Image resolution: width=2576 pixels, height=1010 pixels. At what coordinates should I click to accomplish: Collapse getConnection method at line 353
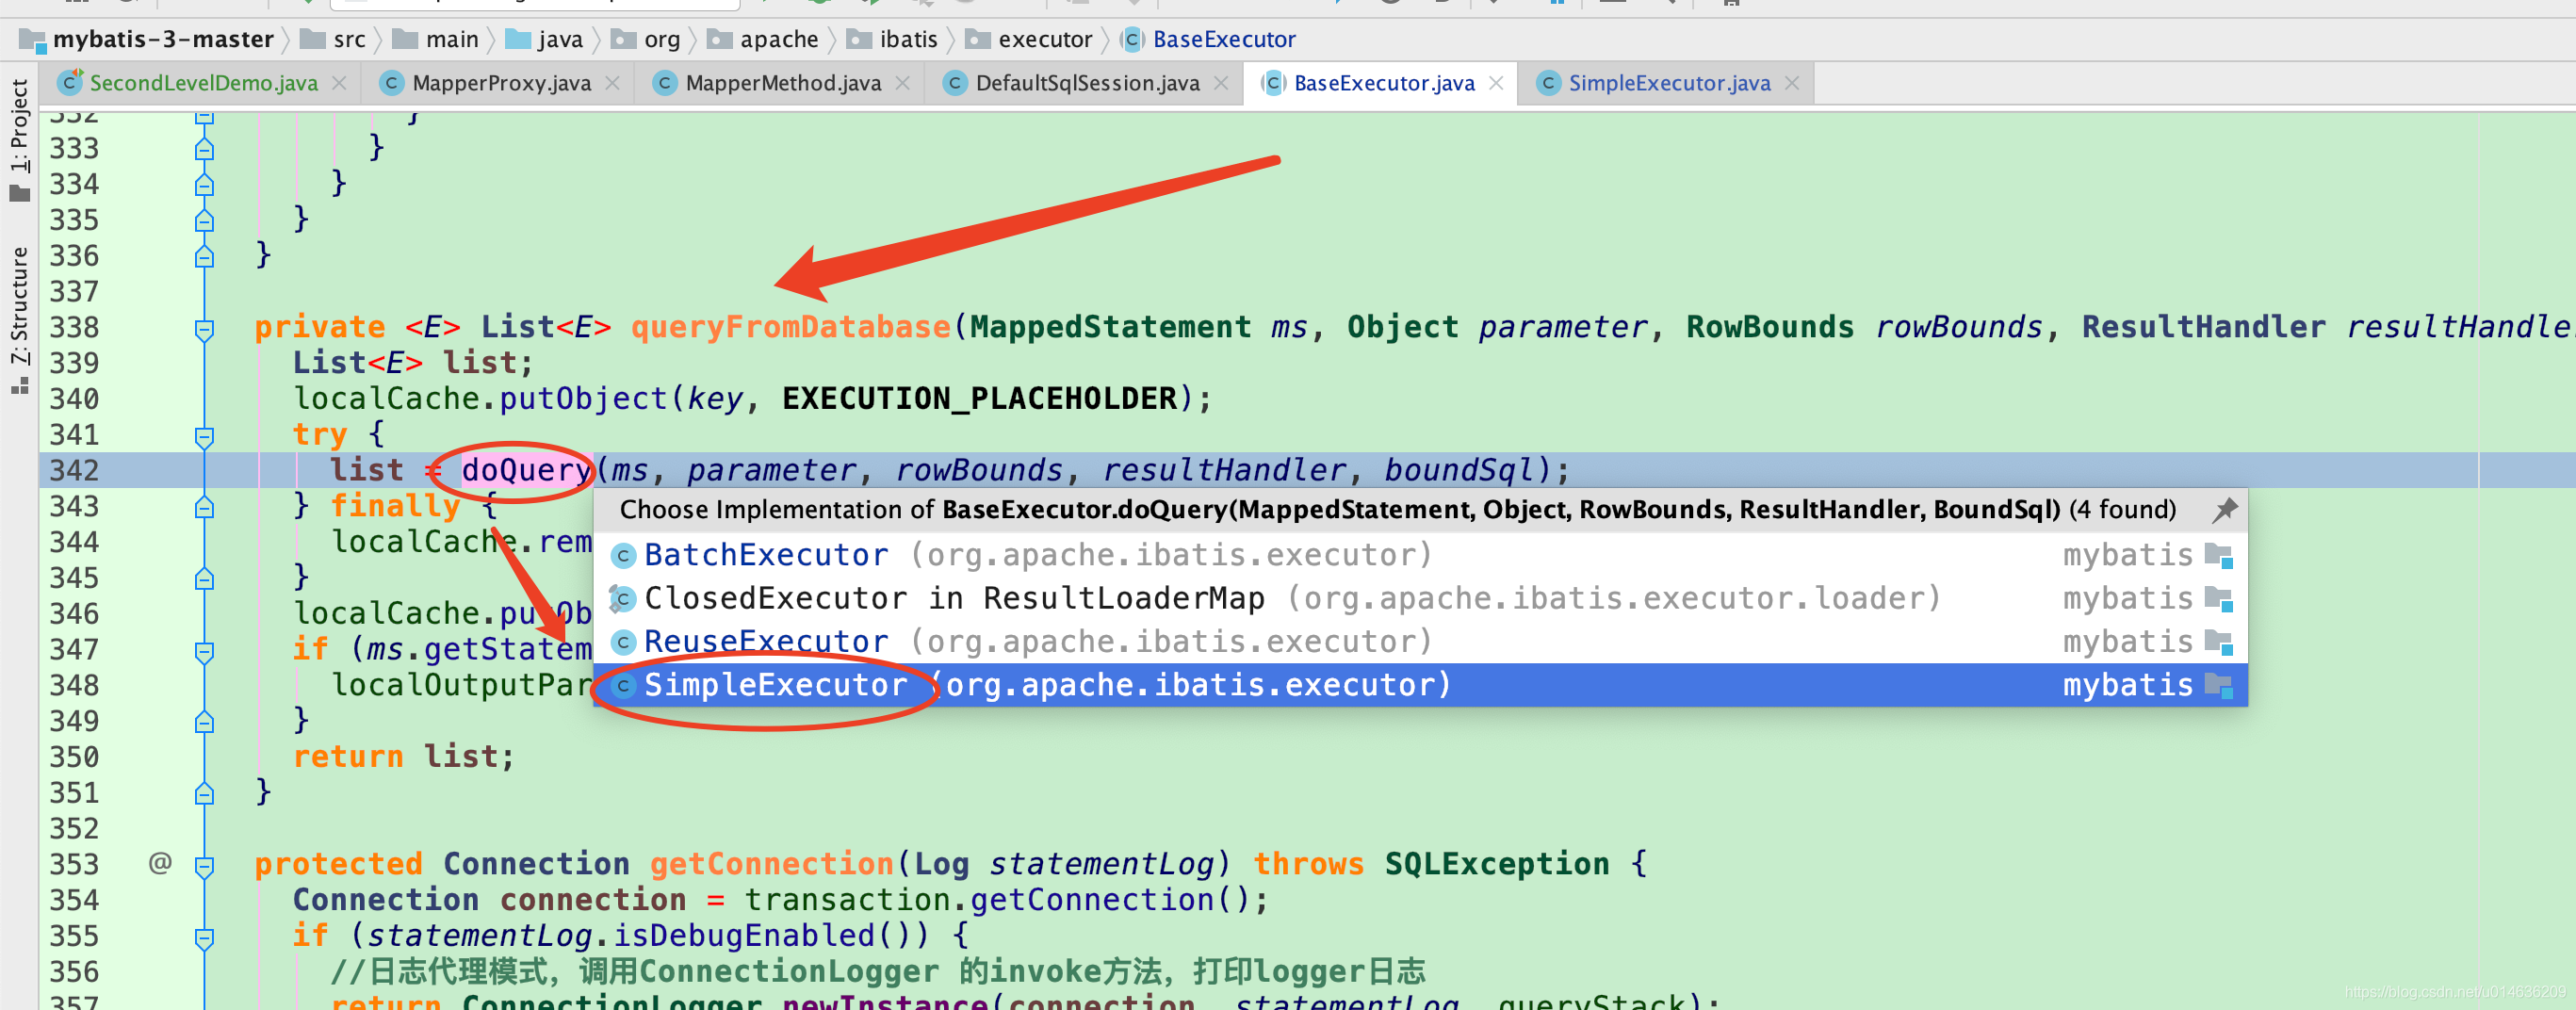(x=204, y=866)
